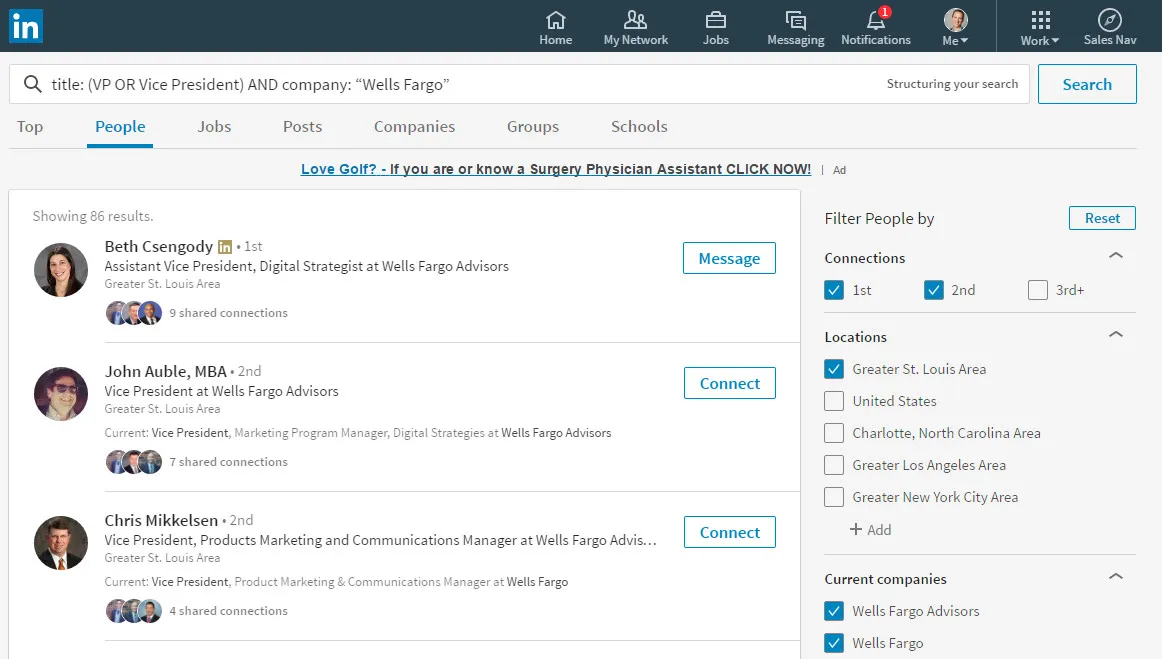
Task: Switch to the Companies tab
Action: tap(414, 127)
